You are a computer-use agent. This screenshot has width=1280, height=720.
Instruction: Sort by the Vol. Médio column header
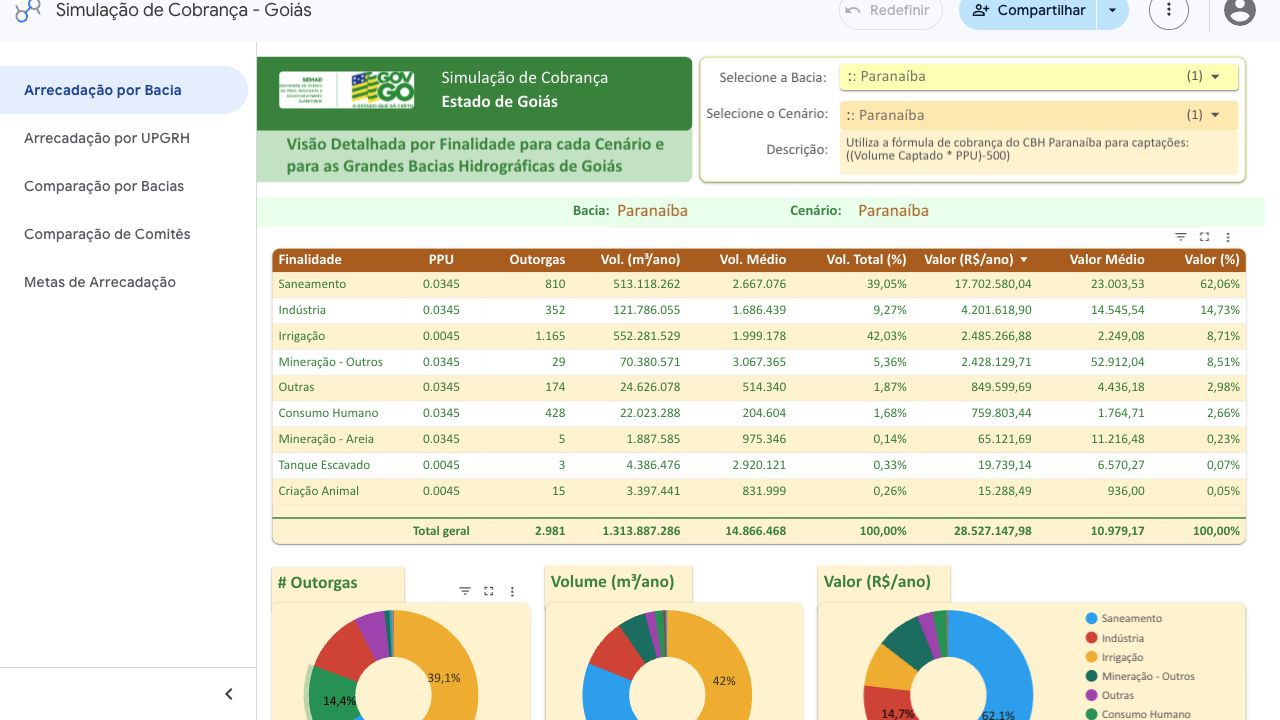tap(753, 260)
